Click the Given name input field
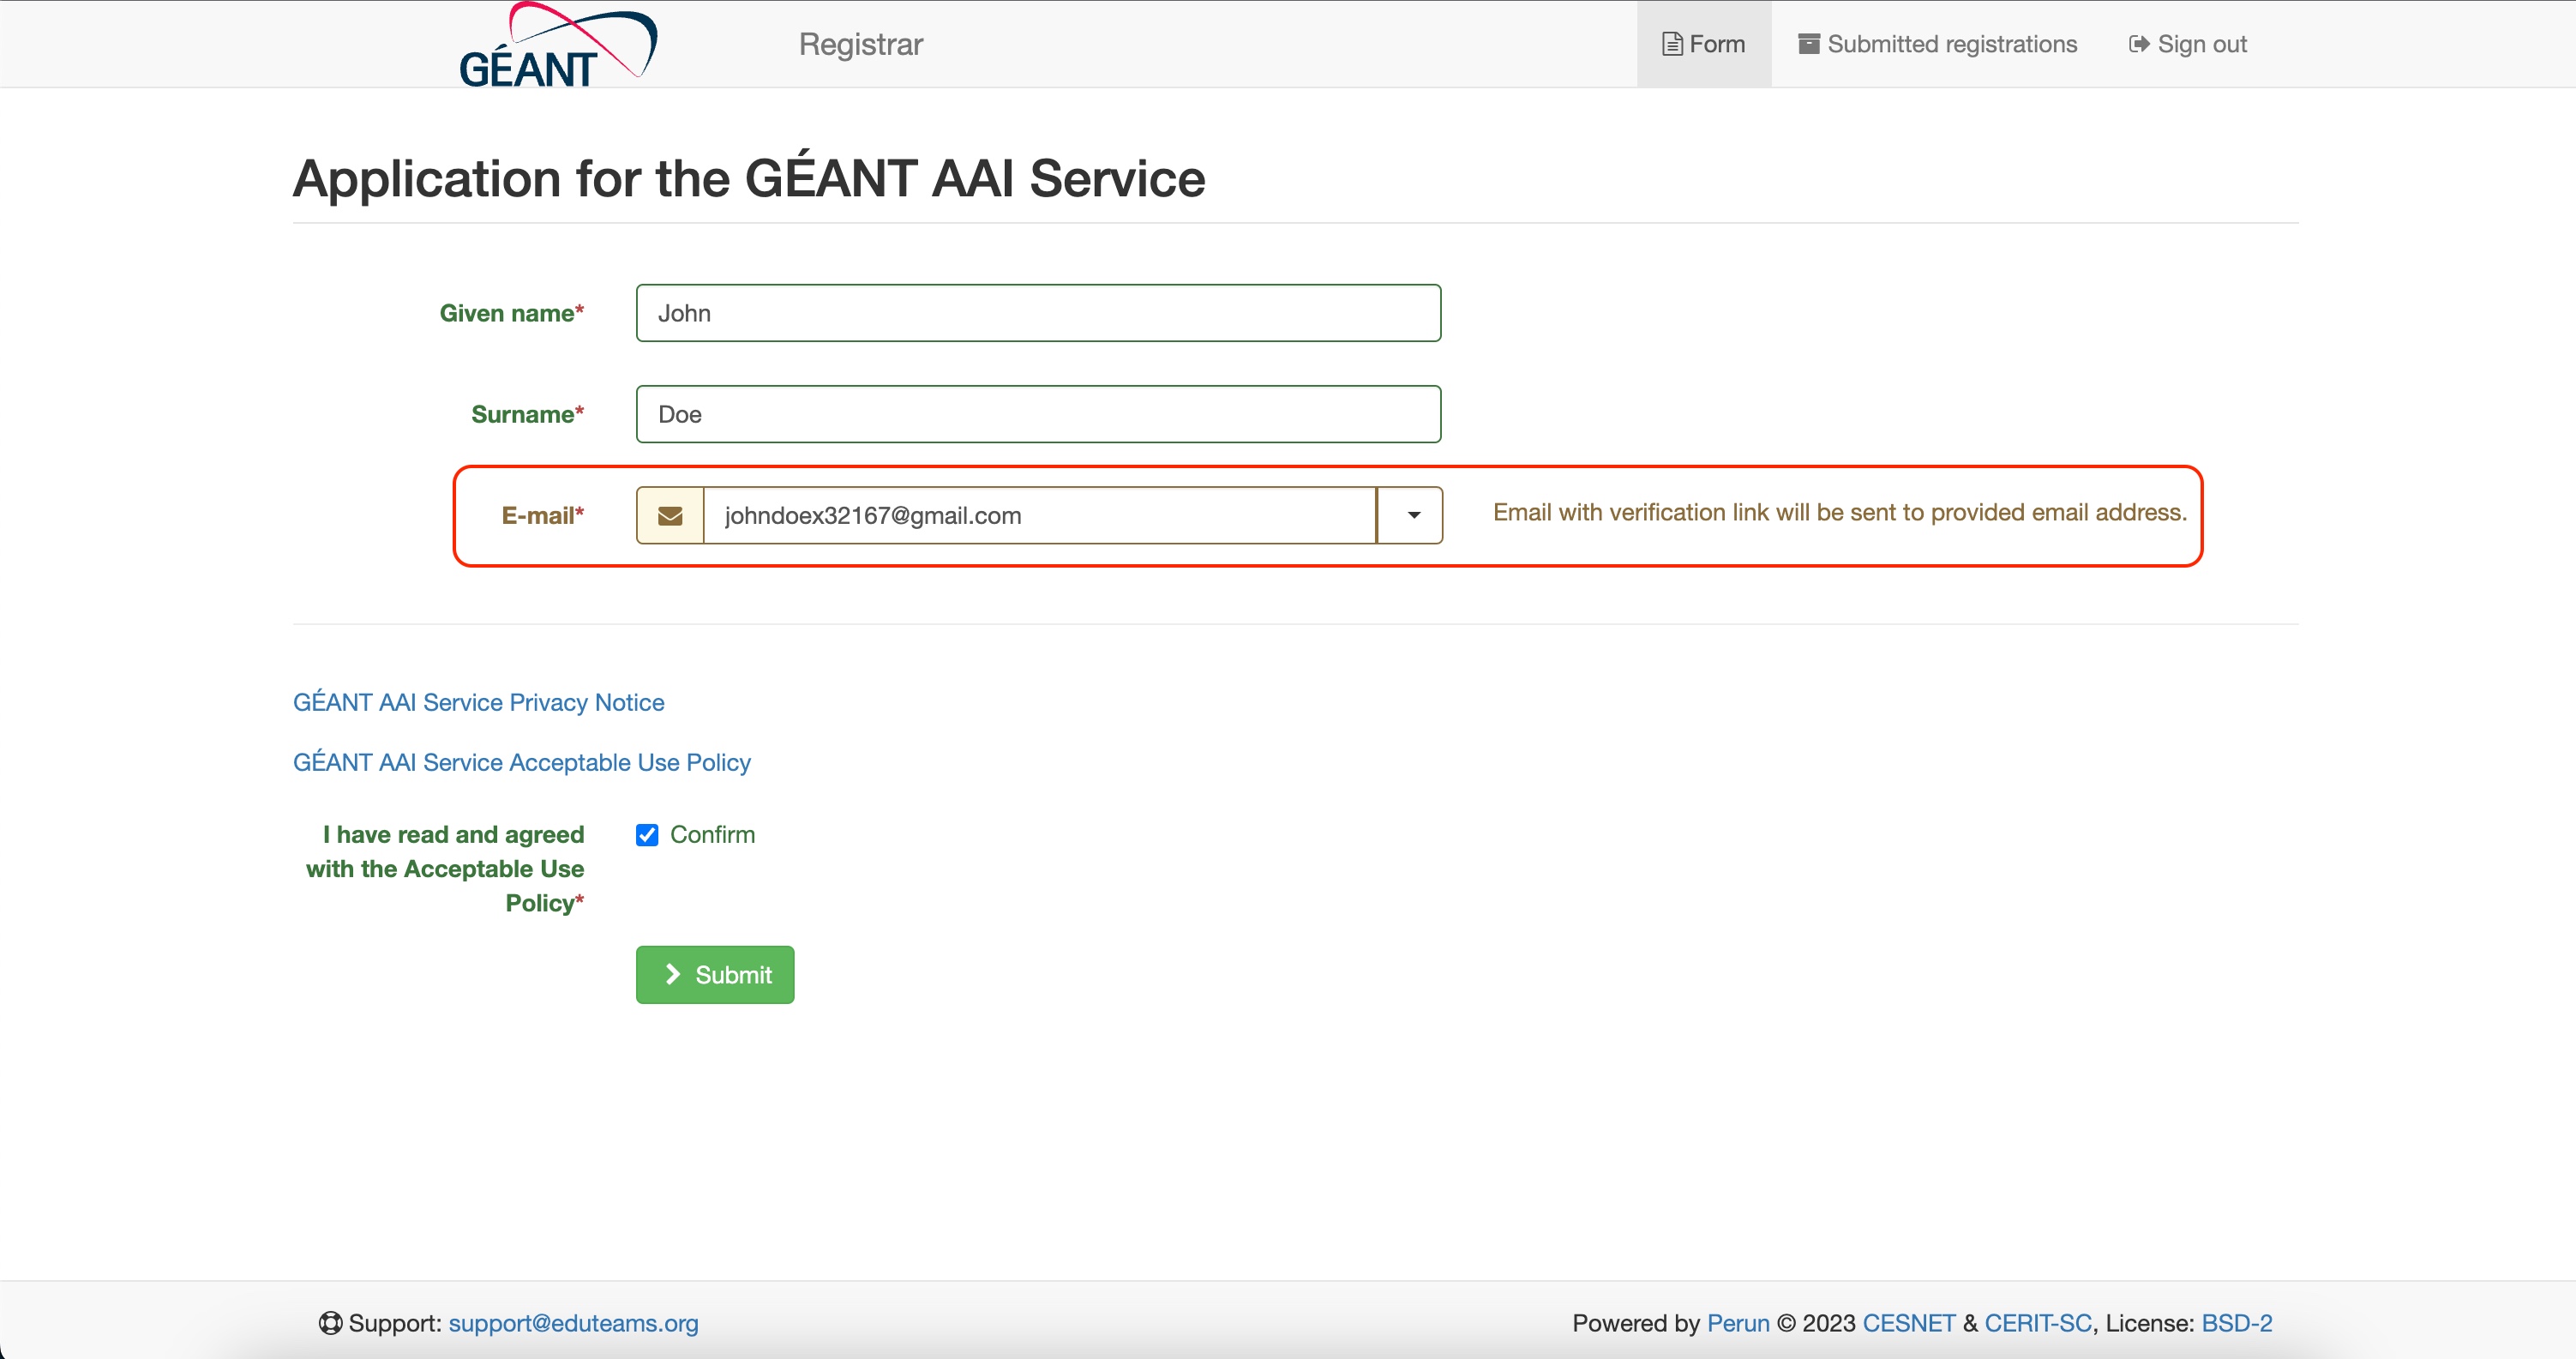2576x1359 pixels. click(x=1038, y=313)
